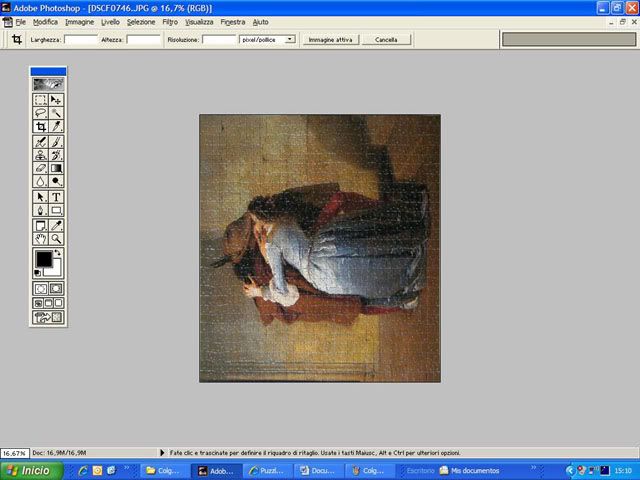Open Mis documentos from taskbar

tap(469, 471)
